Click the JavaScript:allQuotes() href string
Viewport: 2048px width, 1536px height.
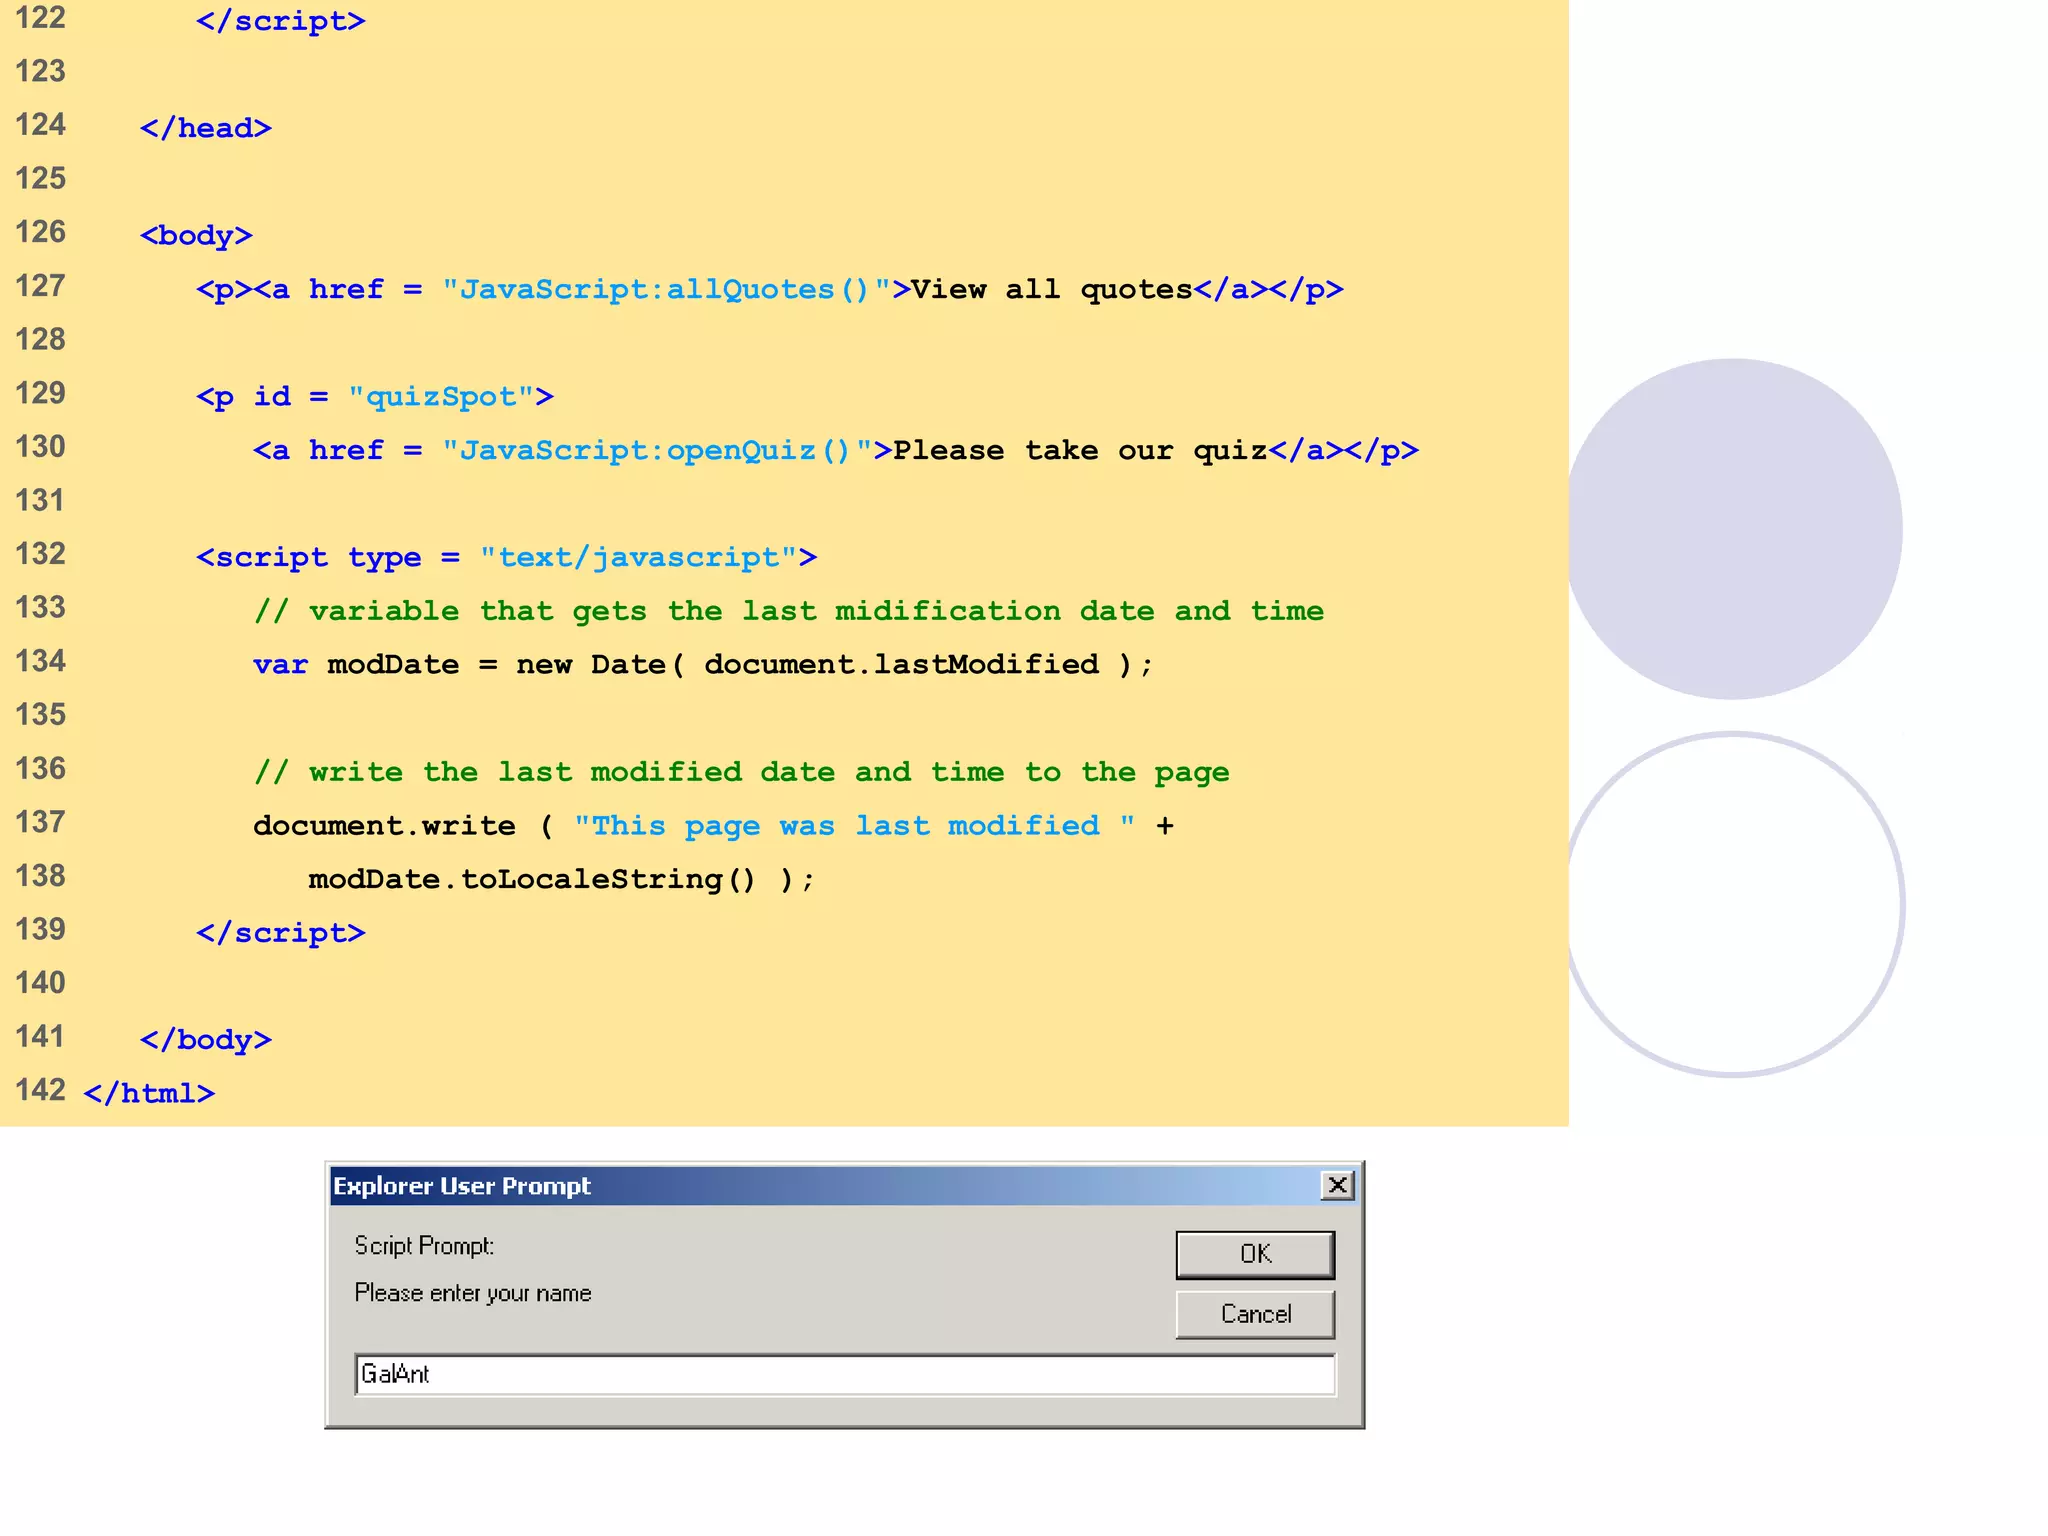(x=665, y=290)
